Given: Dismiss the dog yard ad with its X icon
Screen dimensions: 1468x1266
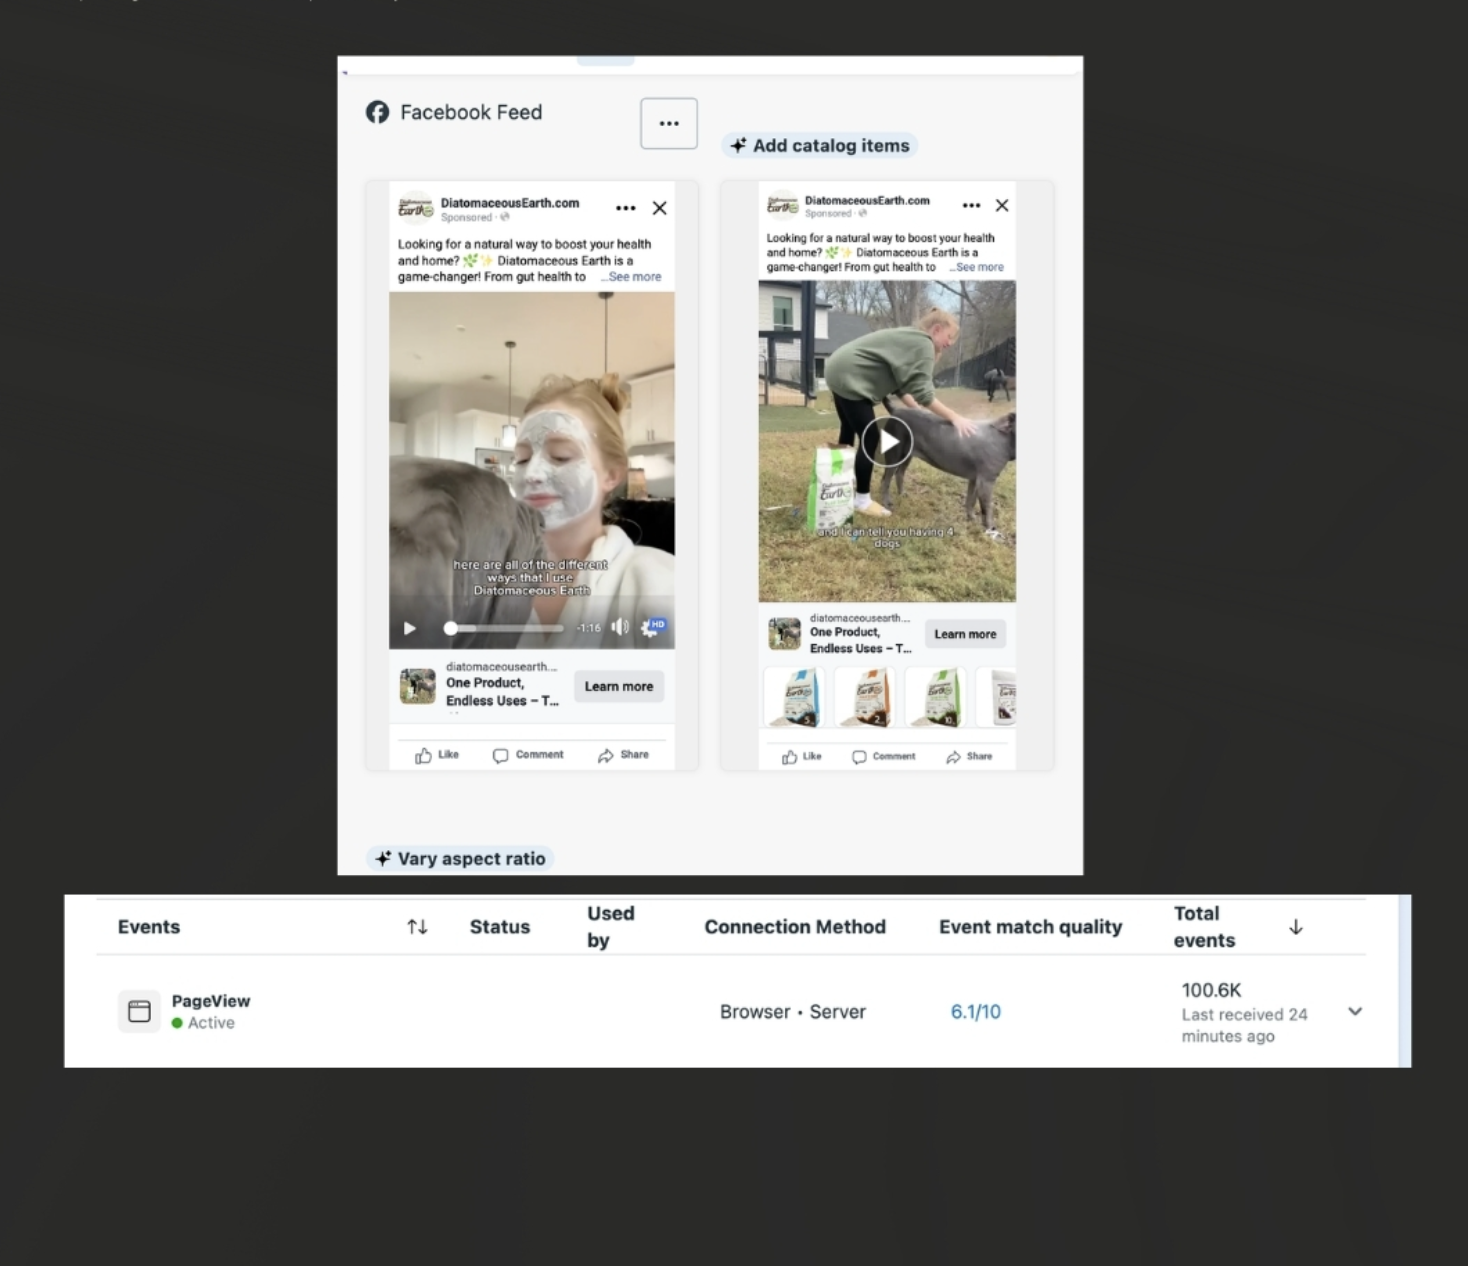Looking at the screenshot, I should (x=1002, y=205).
